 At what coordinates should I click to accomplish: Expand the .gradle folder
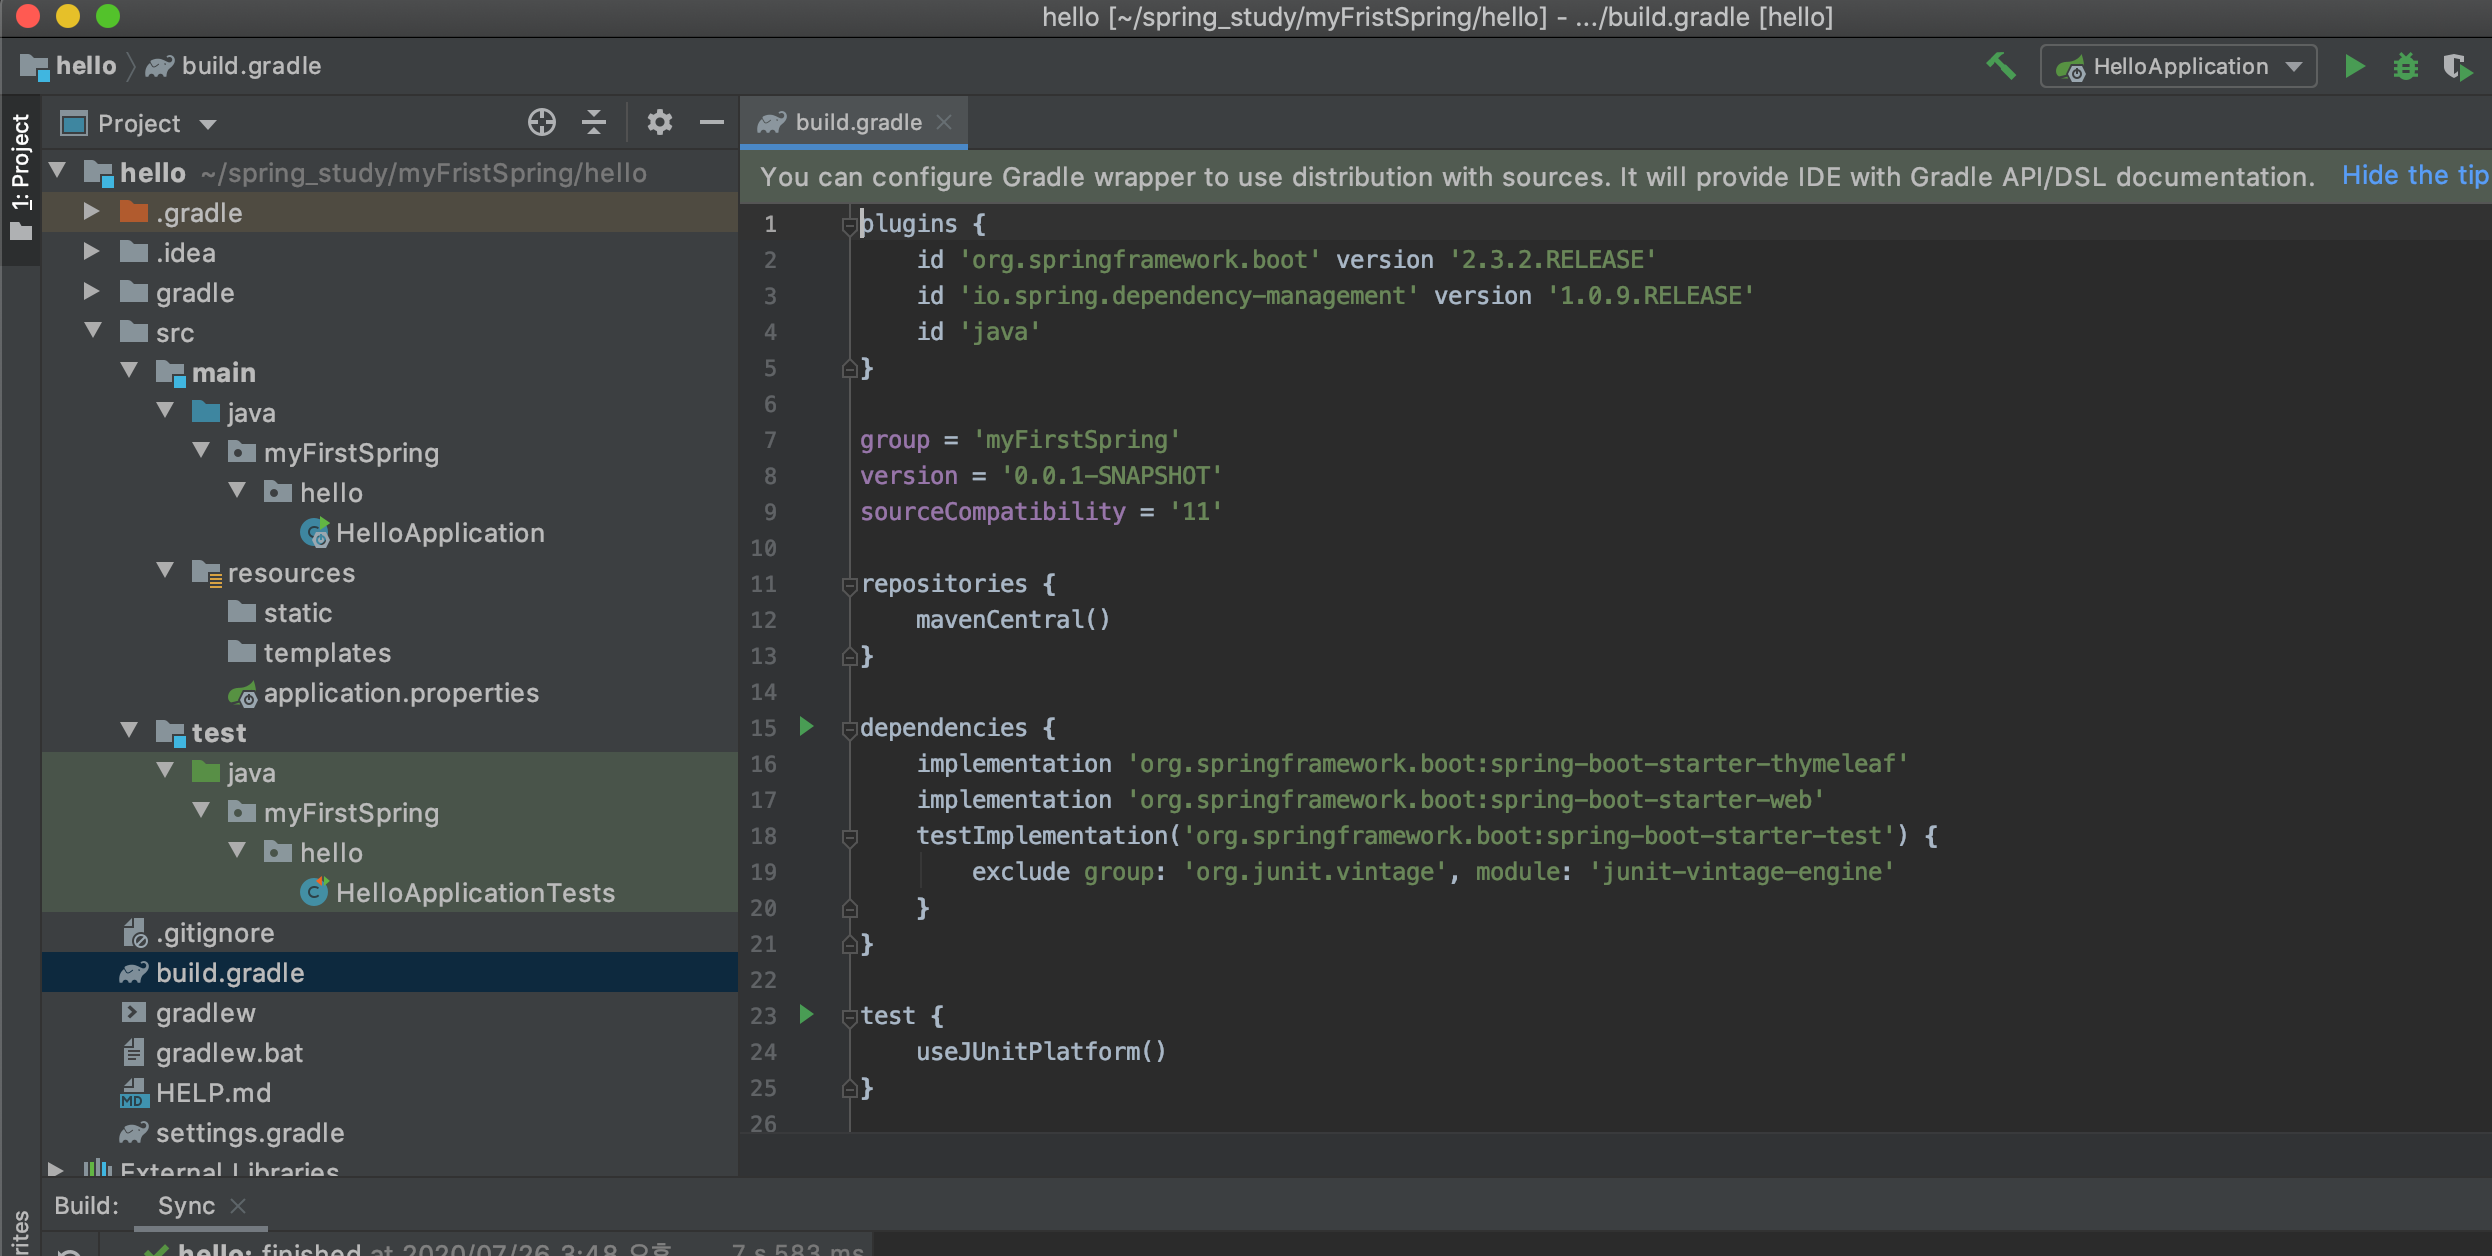click(91, 212)
